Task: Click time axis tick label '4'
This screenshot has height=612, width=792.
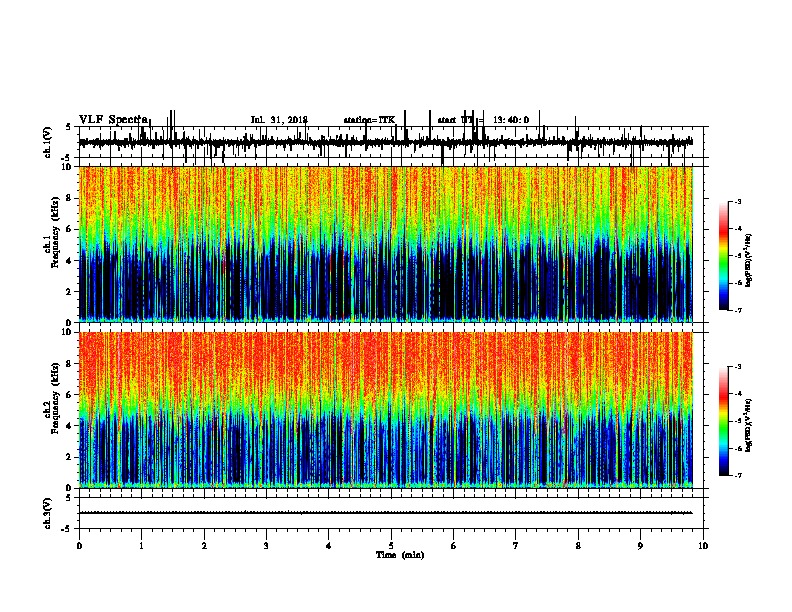Action: pyautogui.click(x=329, y=546)
